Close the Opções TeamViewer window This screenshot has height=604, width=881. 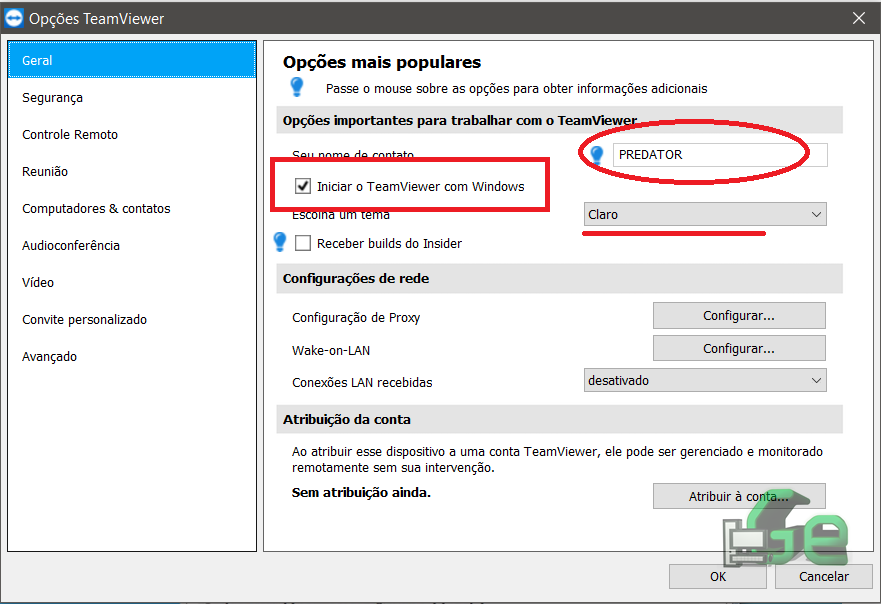(859, 19)
